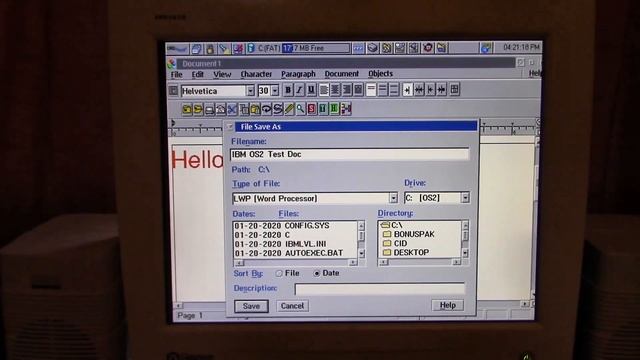
Task: Right-align the paragraph via the align-right icon
Action: (347, 89)
